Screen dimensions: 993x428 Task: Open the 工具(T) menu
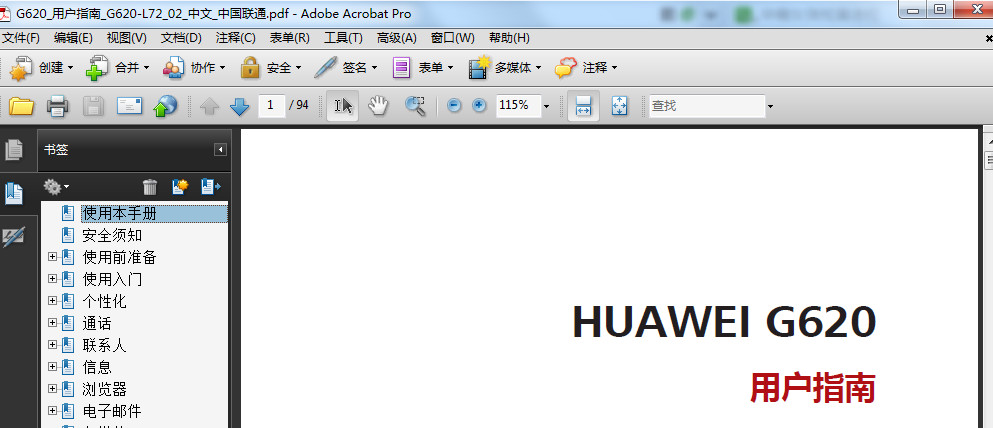coord(343,38)
